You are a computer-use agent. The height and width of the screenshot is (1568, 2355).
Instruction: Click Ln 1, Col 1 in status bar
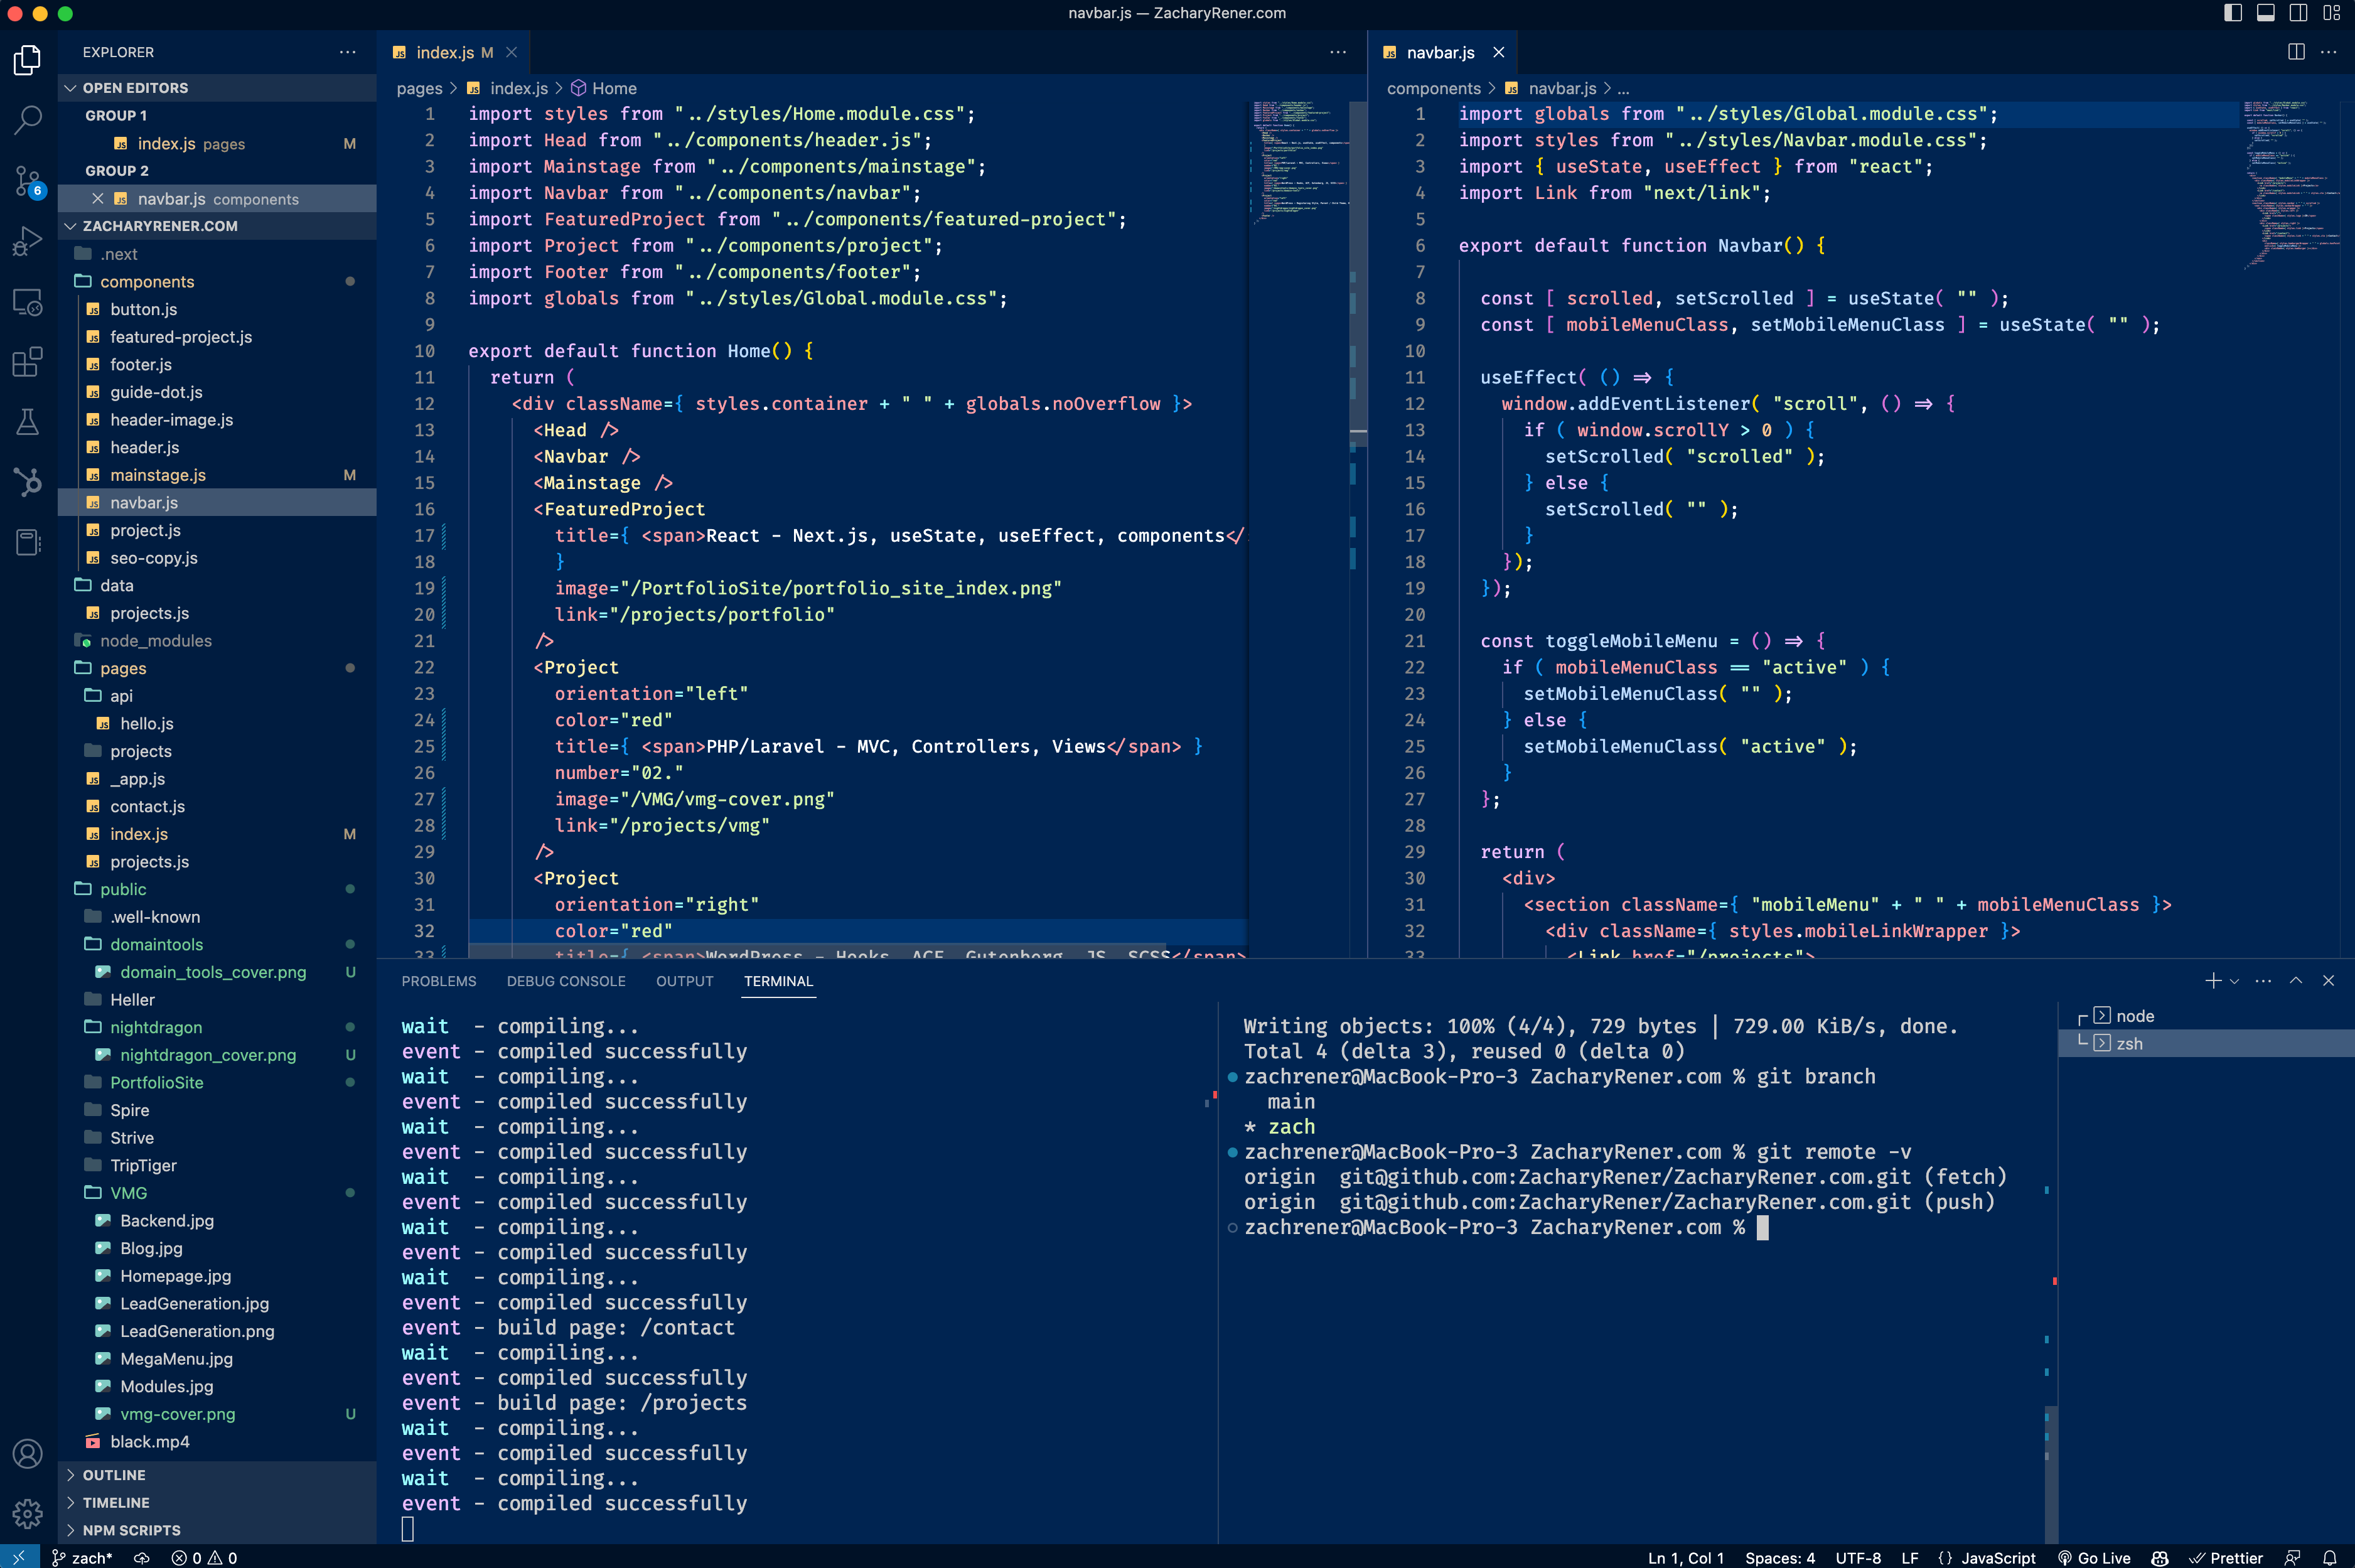1685,1557
